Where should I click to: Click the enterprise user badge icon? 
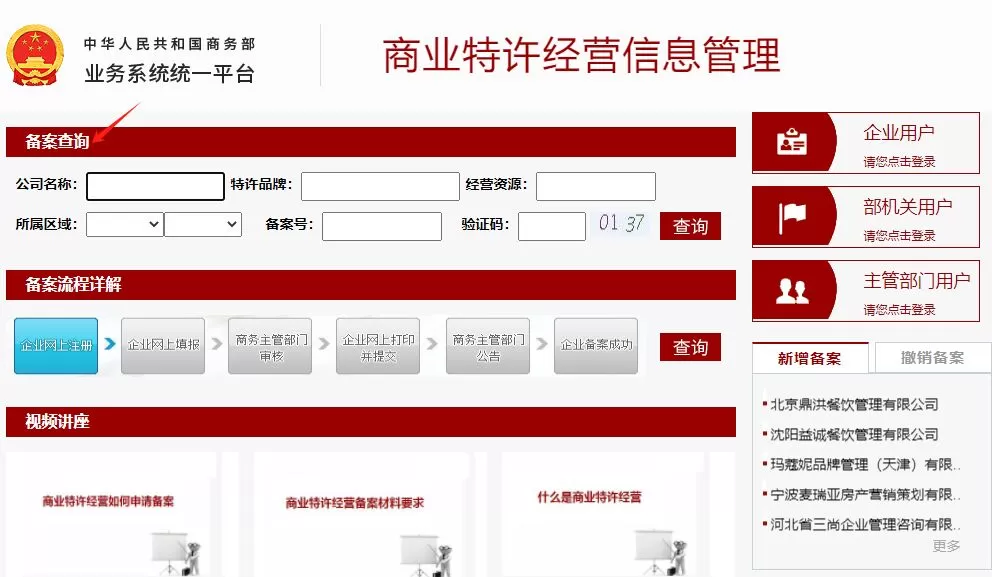point(793,141)
